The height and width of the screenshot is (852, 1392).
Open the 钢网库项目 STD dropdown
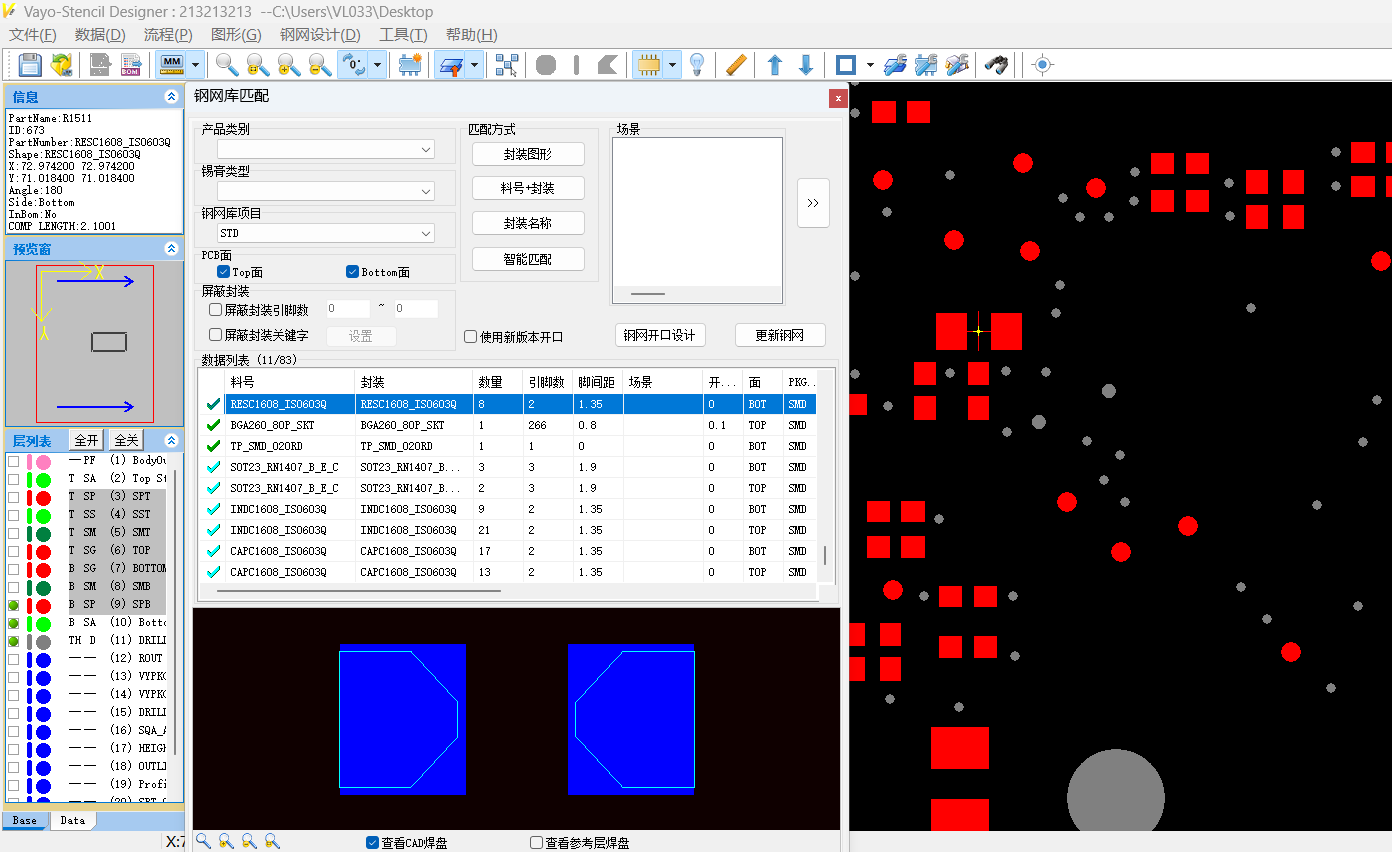426,233
